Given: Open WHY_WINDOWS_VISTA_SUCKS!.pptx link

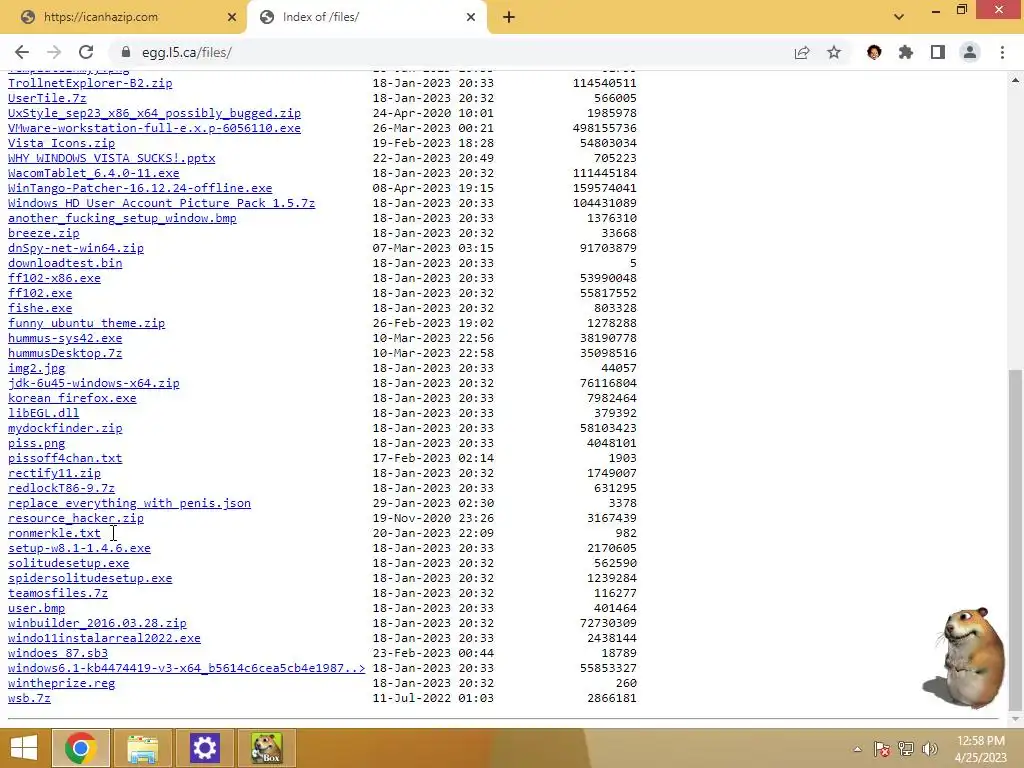Looking at the screenshot, I should click(112, 158).
